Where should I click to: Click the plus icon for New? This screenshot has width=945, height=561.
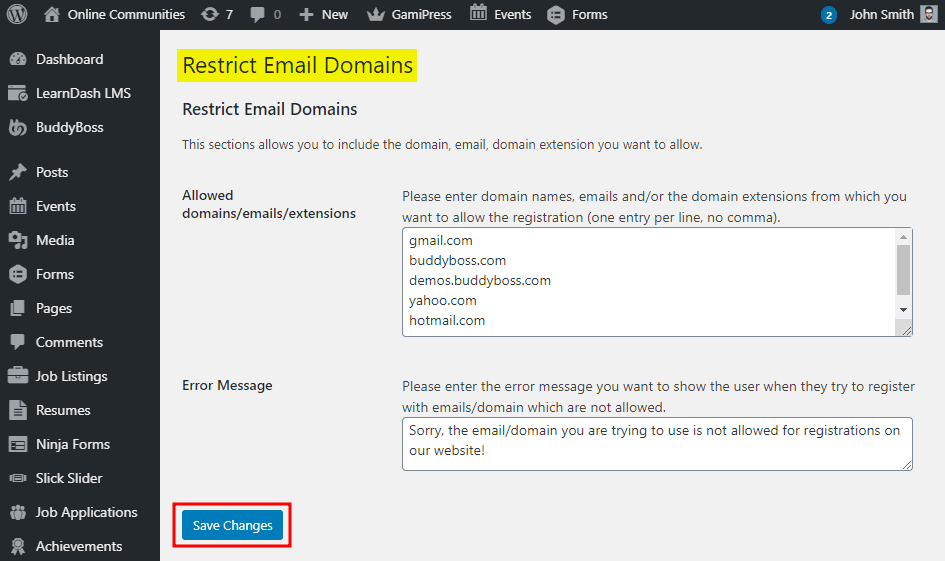(306, 14)
